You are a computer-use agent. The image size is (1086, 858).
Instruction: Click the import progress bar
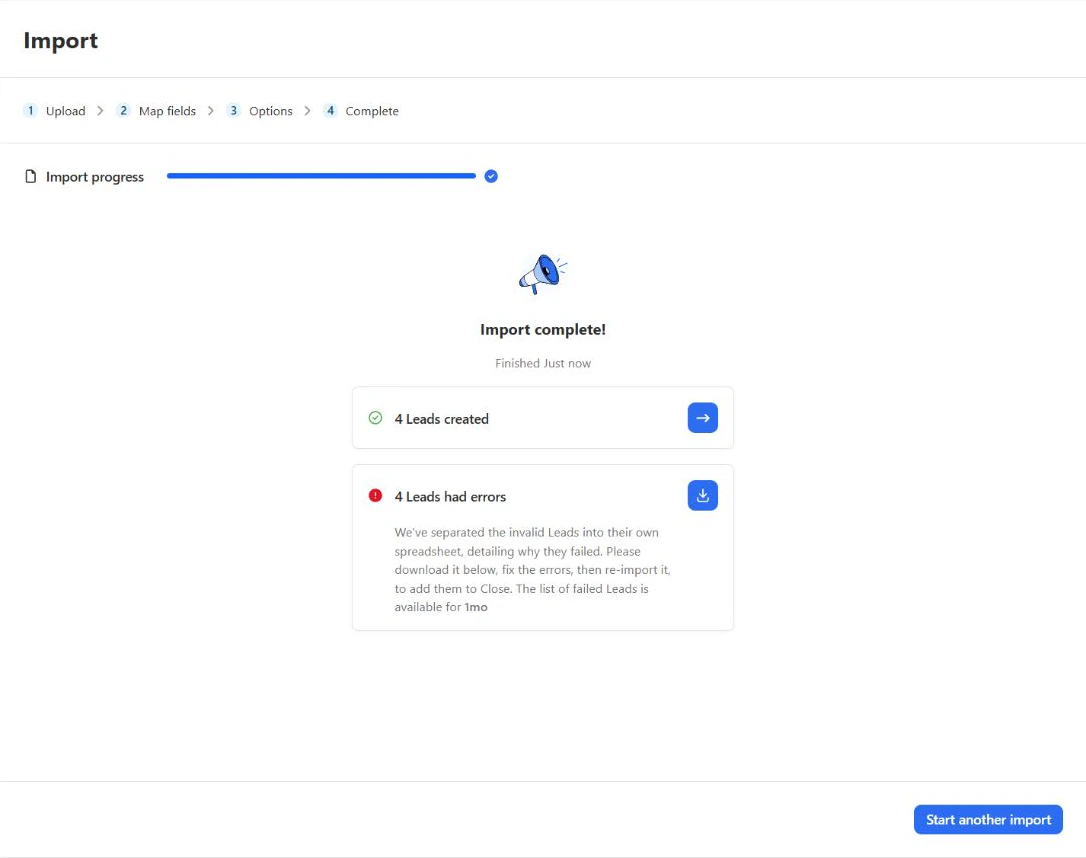pos(321,176)
